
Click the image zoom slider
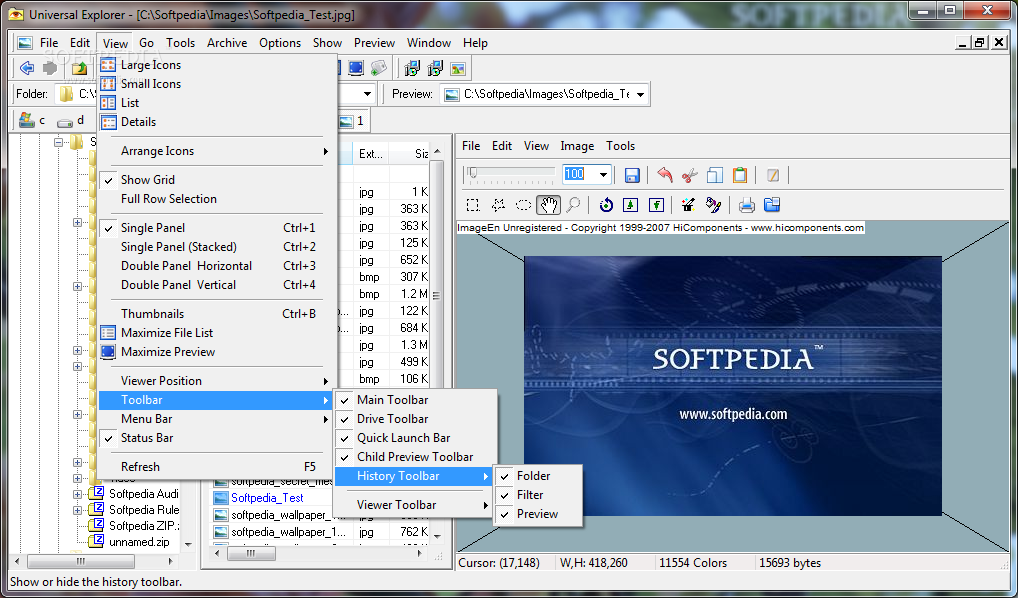pyautogui.click(x=511, y=173)
